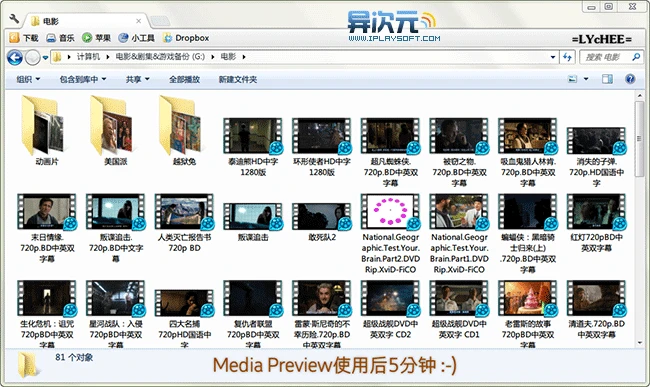Open the 共享 menu
The width and height of the screenshot is (650, 387).
pyautogui.click(x=138, y=79)
